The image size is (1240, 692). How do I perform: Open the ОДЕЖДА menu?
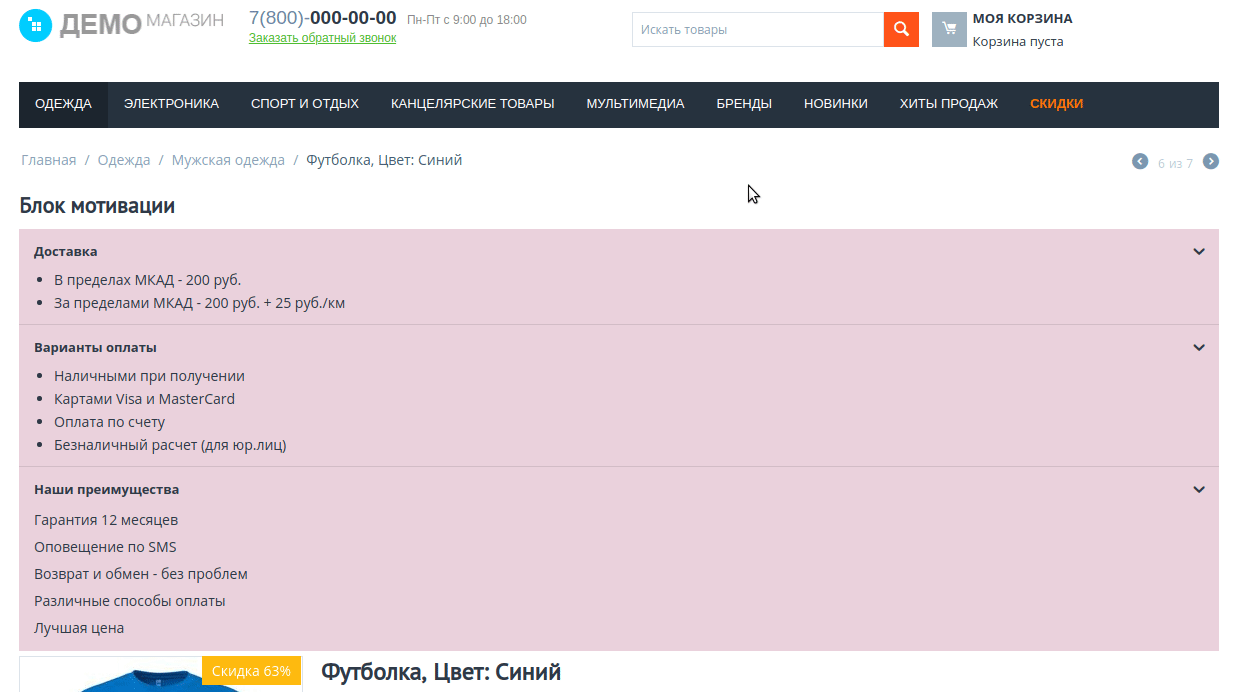point(63,103)
